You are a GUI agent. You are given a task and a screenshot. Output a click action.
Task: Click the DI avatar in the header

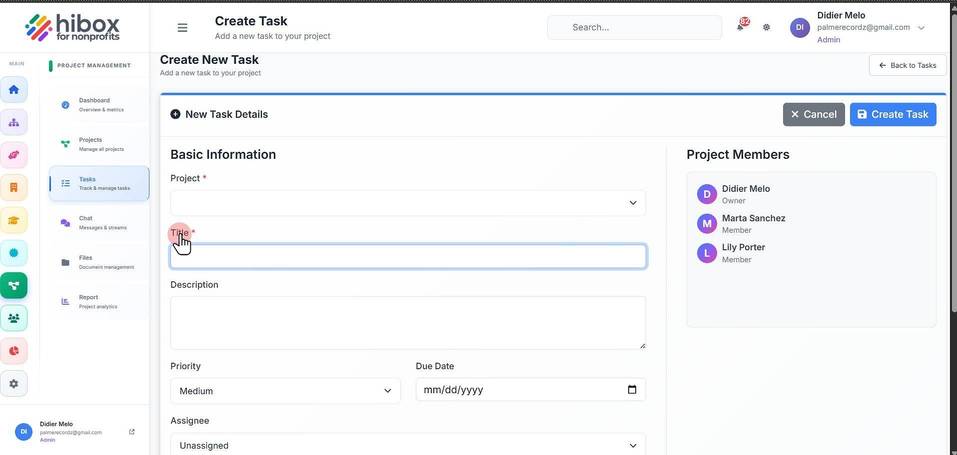tap(800, 27)
